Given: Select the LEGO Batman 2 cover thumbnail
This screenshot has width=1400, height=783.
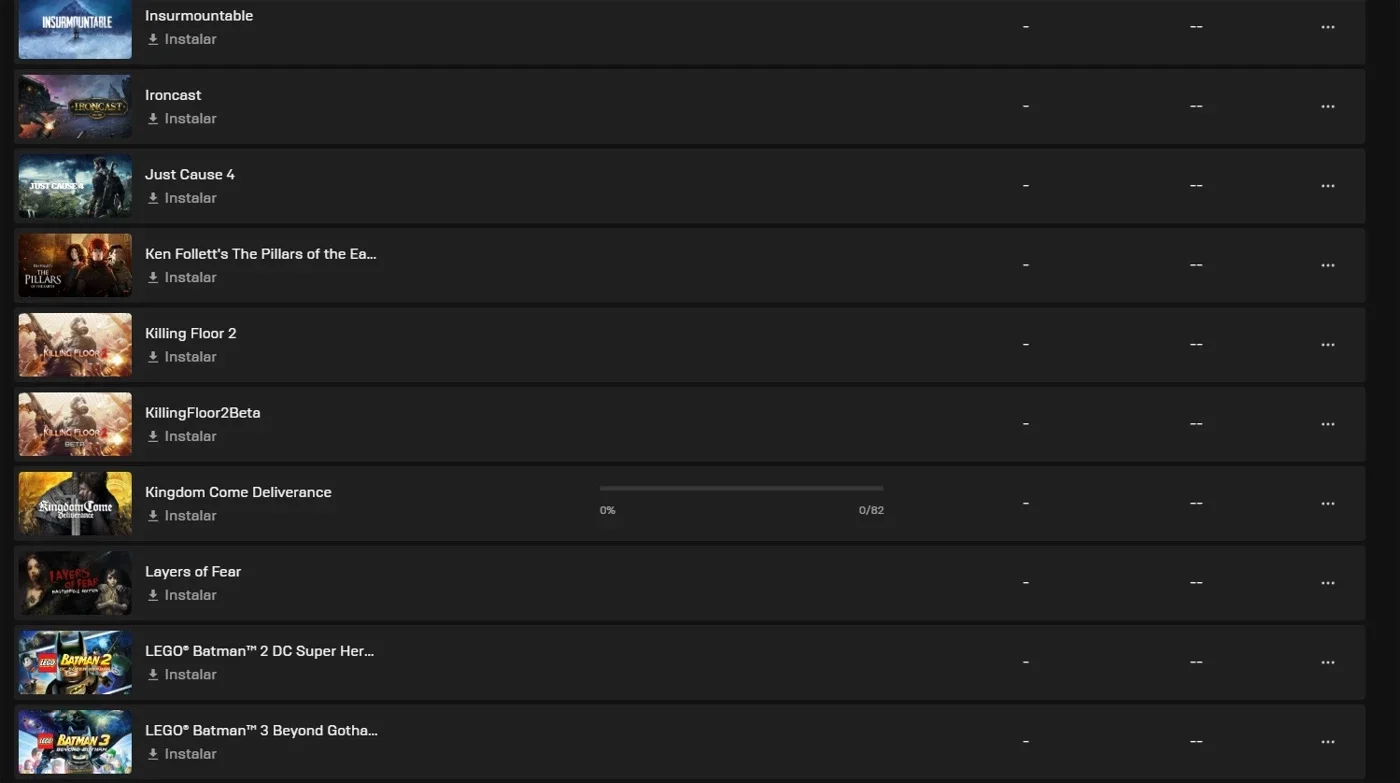Looking at the screenshot, I should [75, 662].
